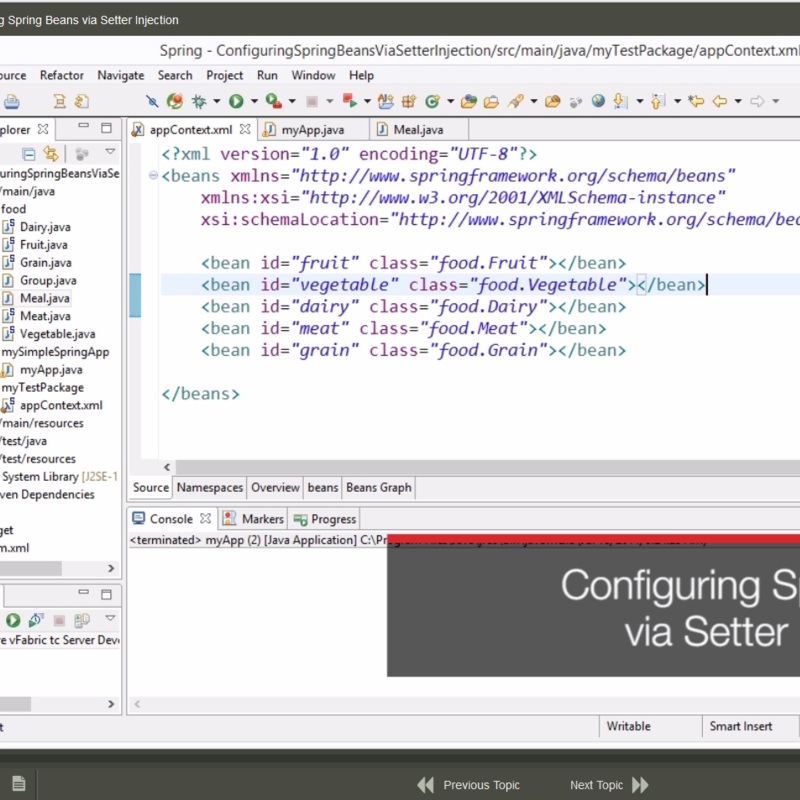This screenshot has width=800, height=800.
Task: Switch to Beans Graph editor tab
Action: (x=379, y=488)
